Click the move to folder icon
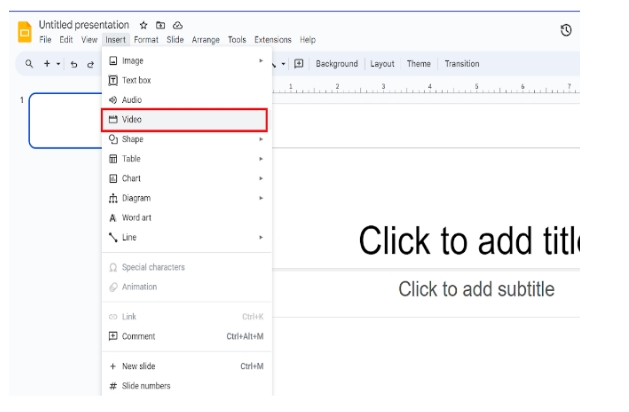 (x=160, y=25)
